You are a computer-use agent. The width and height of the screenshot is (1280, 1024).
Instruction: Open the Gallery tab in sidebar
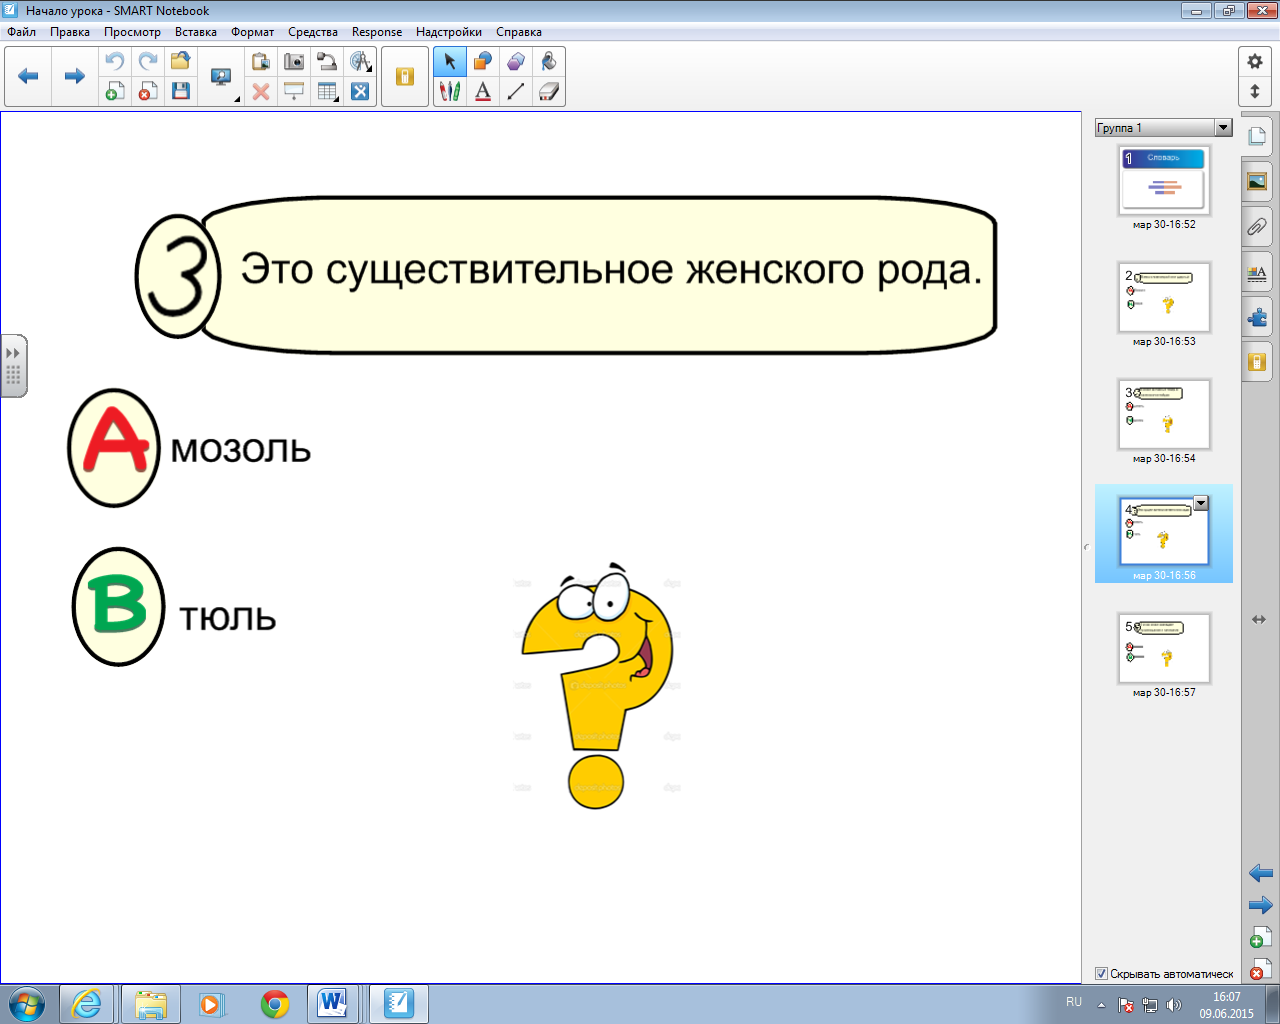point(1257,182)
